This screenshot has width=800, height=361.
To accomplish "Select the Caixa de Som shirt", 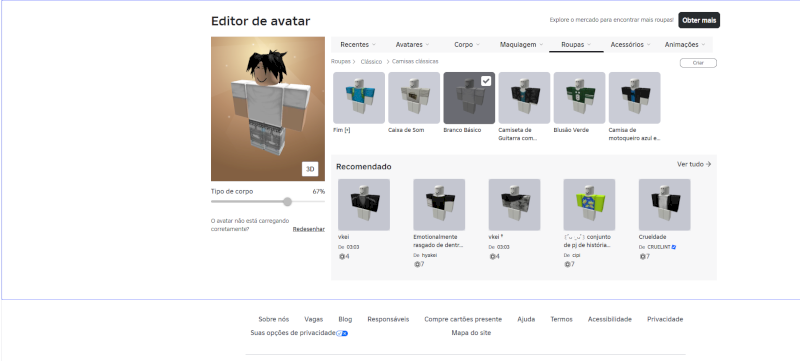I will click(x=414, y=97).
